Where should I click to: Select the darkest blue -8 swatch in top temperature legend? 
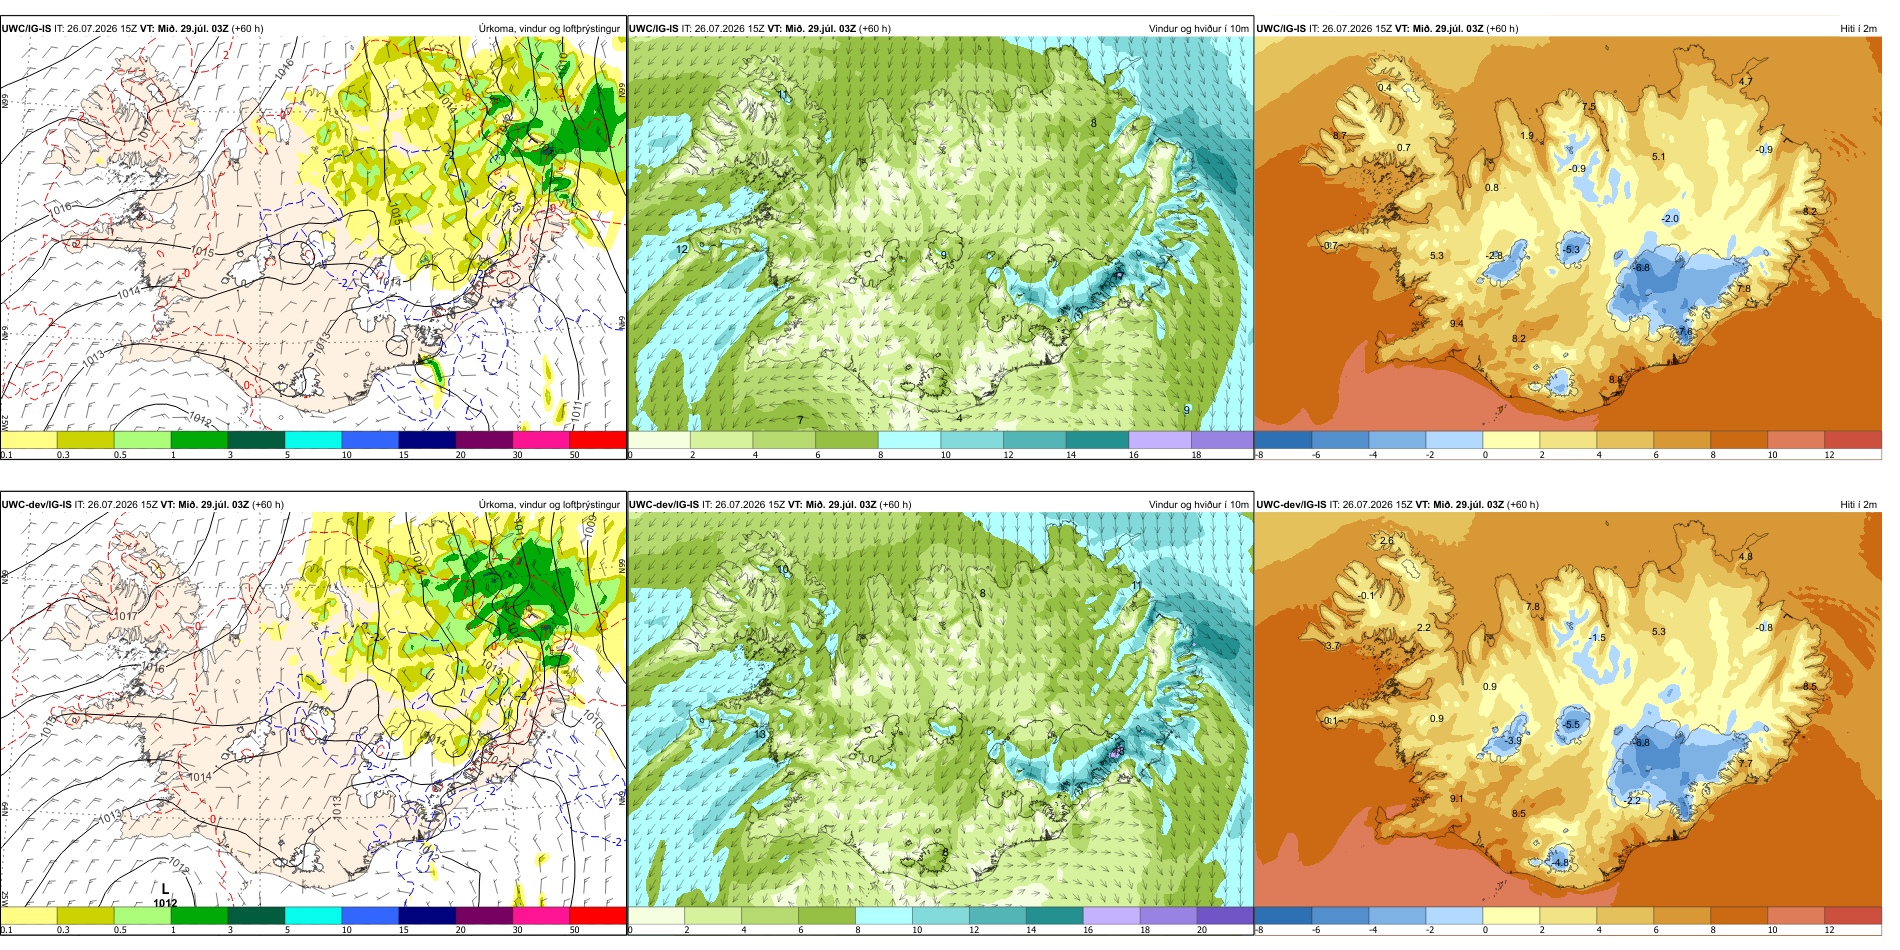point(1283,439)
